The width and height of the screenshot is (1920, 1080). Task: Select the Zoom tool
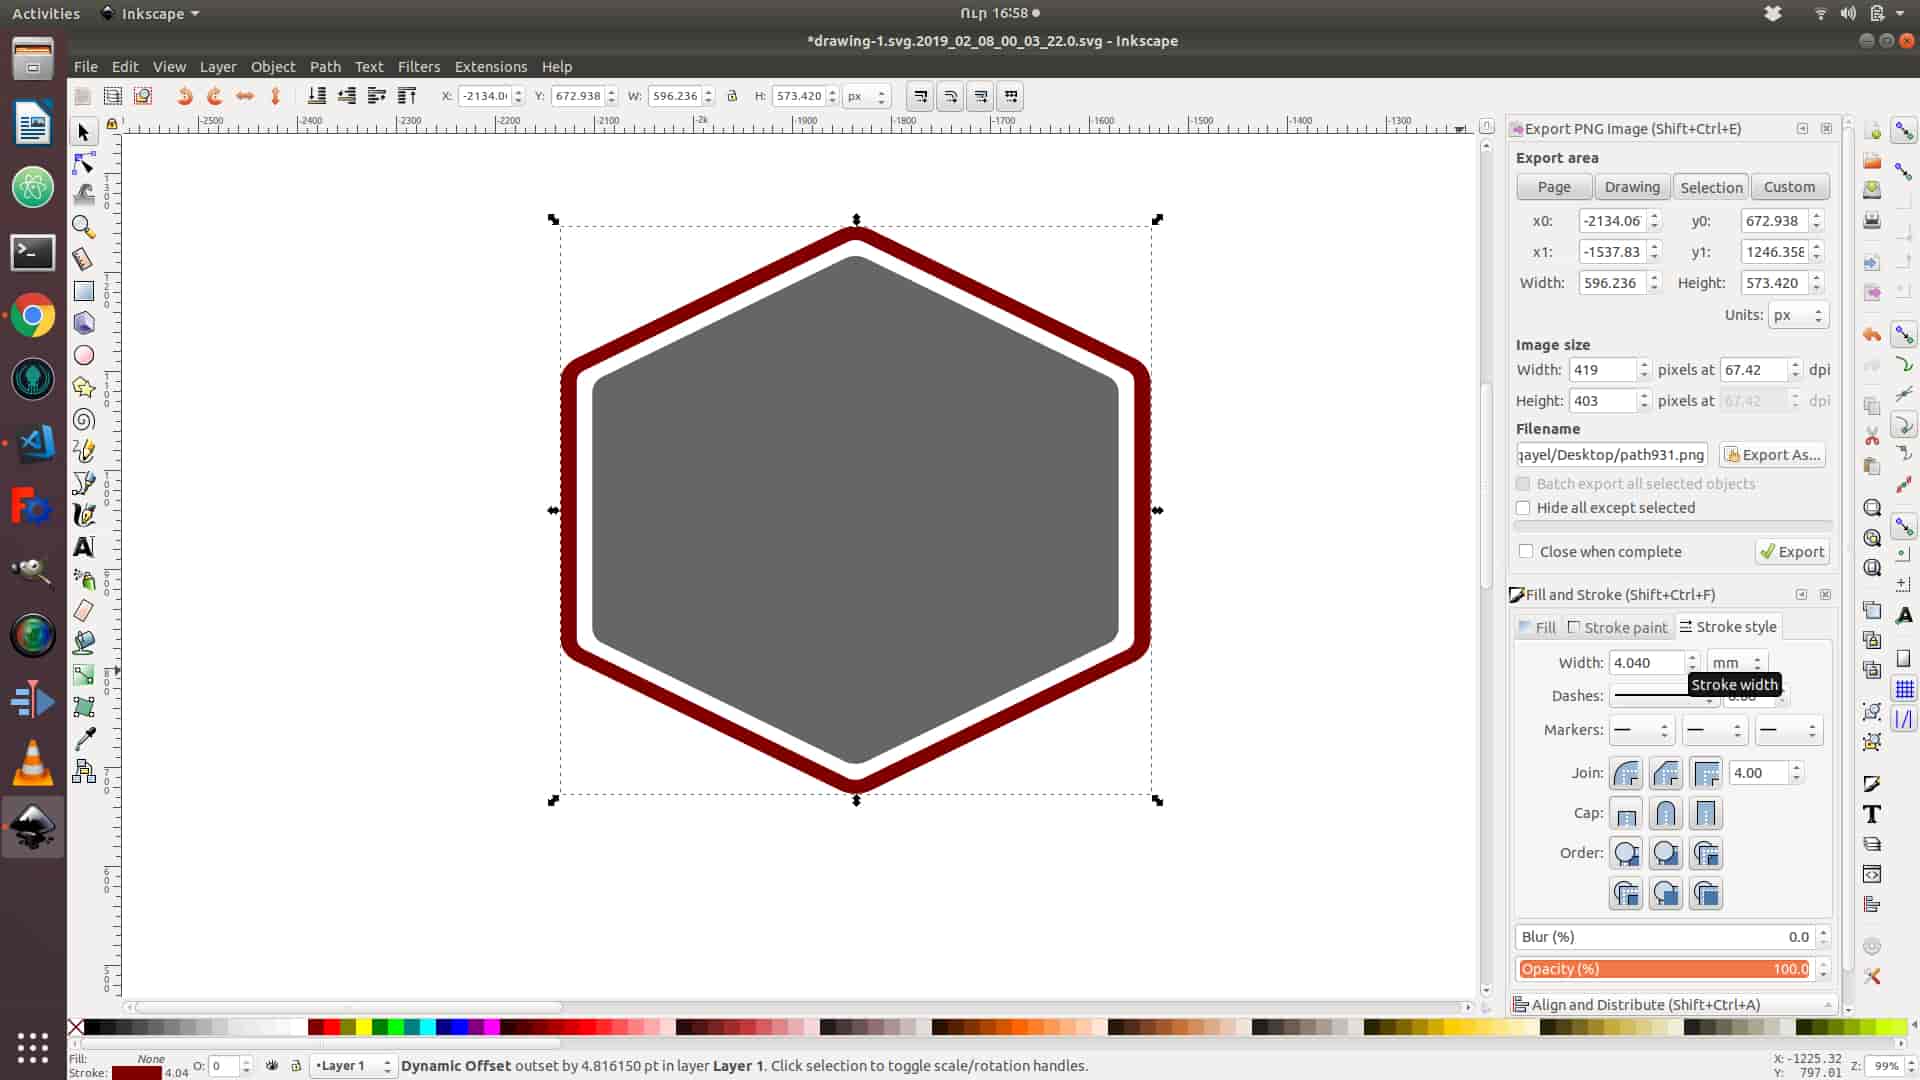pyautogui.click(x=84, y=227)
